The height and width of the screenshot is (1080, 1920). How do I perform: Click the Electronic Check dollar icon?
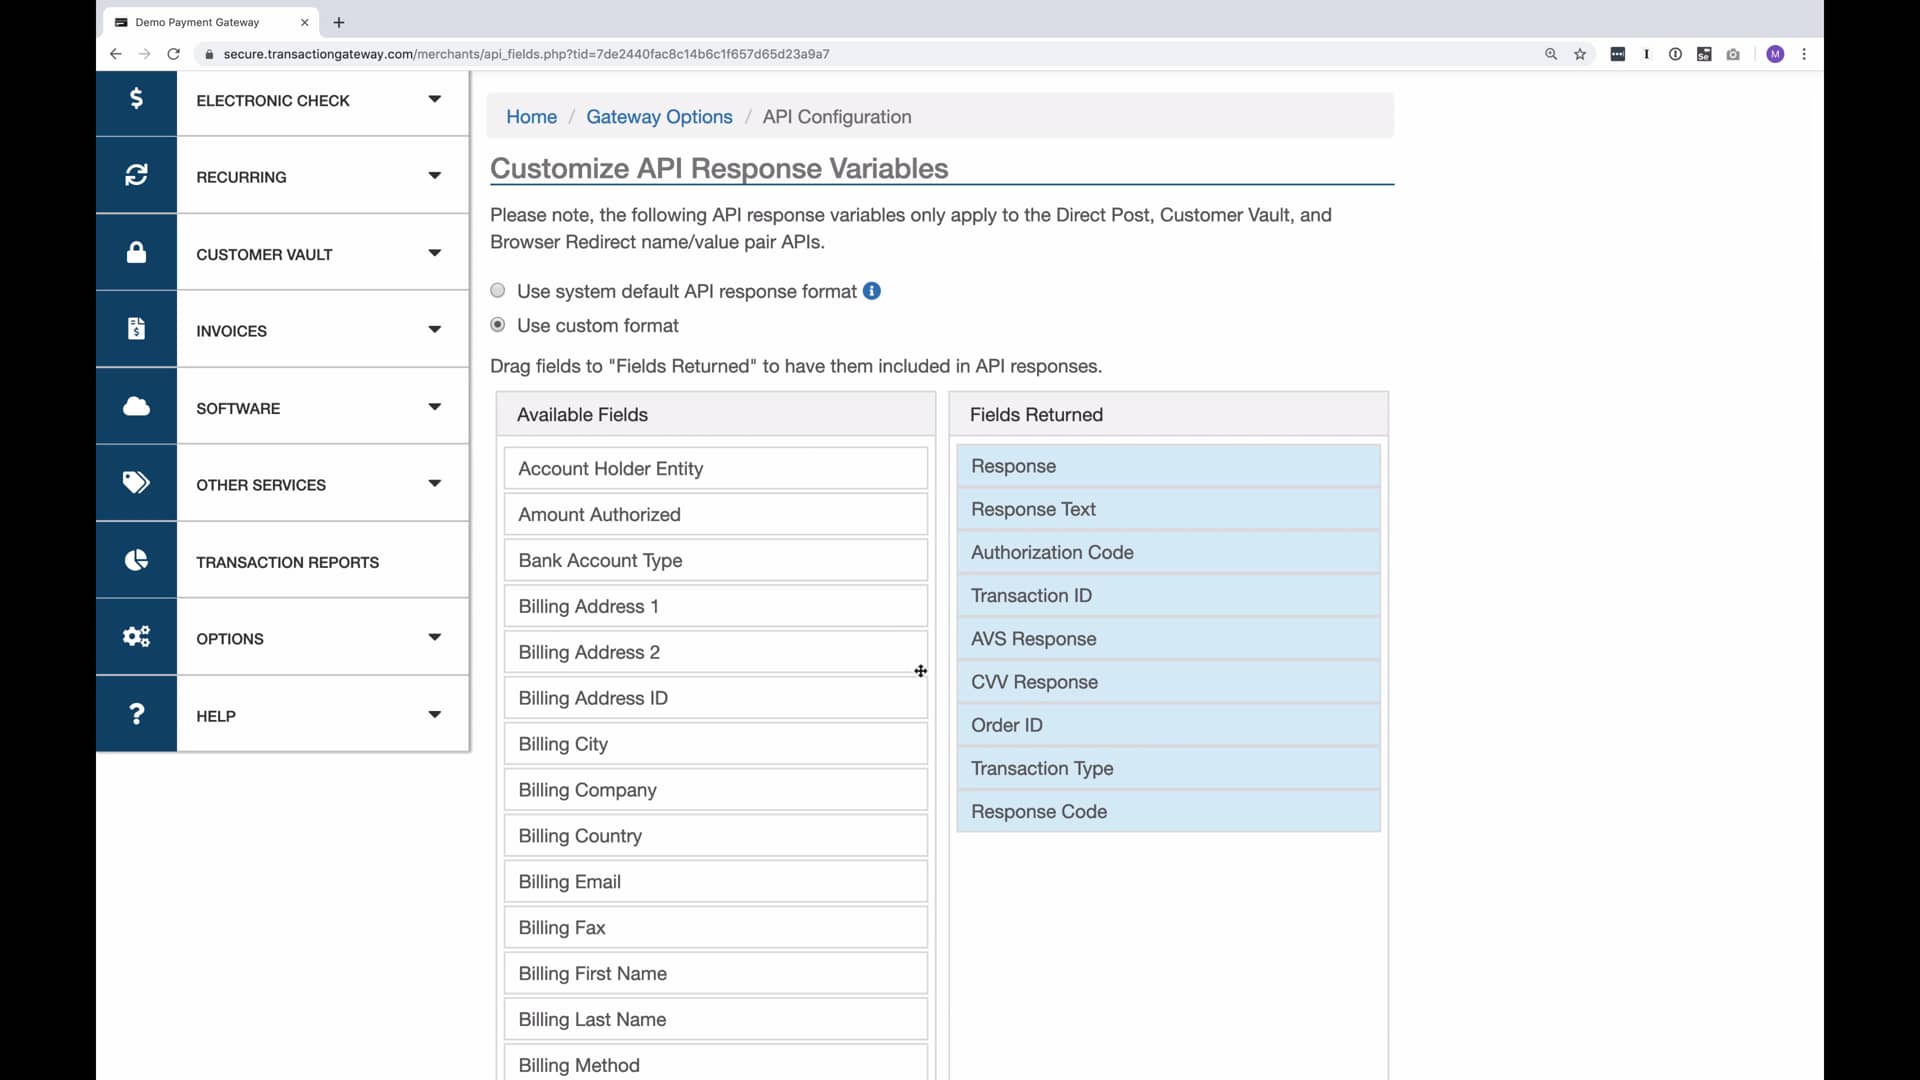point(136,98)
